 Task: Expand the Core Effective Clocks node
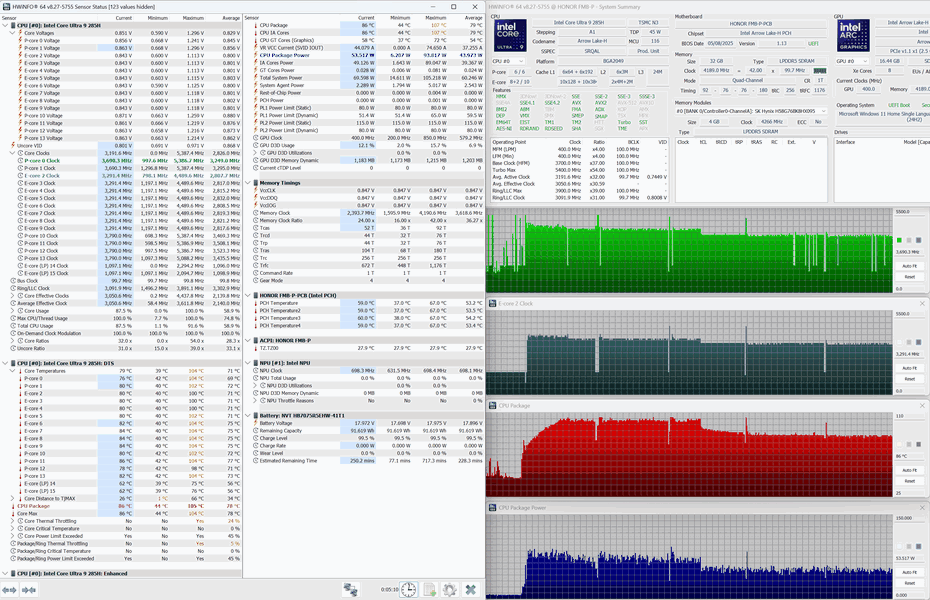pyautogui.click(x=12, y=296)
